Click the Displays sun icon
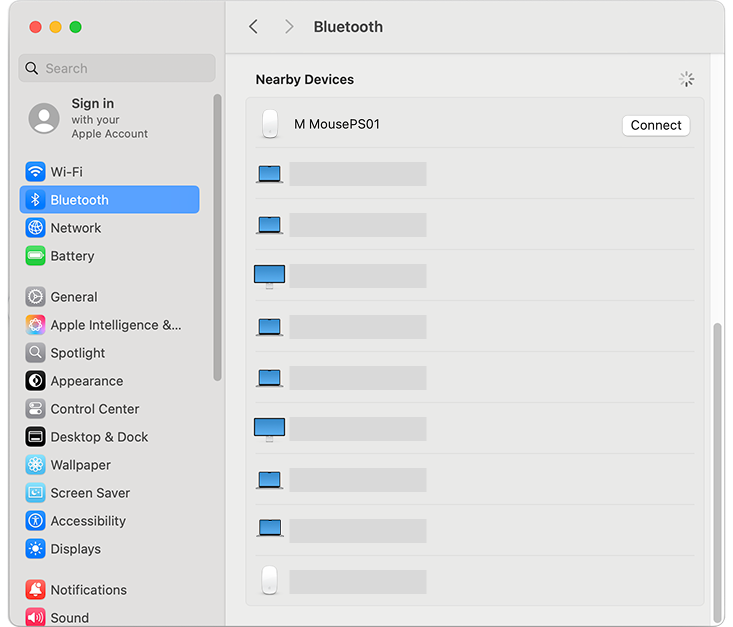The width and height of the screenshot is (733, 627). pos(36,548)
